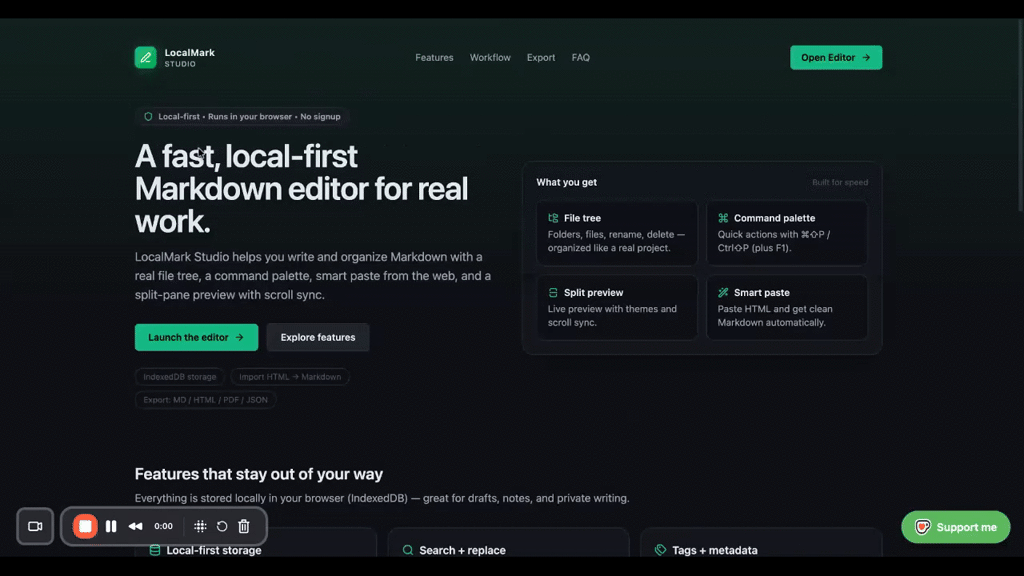Click the camera icon beside the recording toolbar

tap(35, 526)
